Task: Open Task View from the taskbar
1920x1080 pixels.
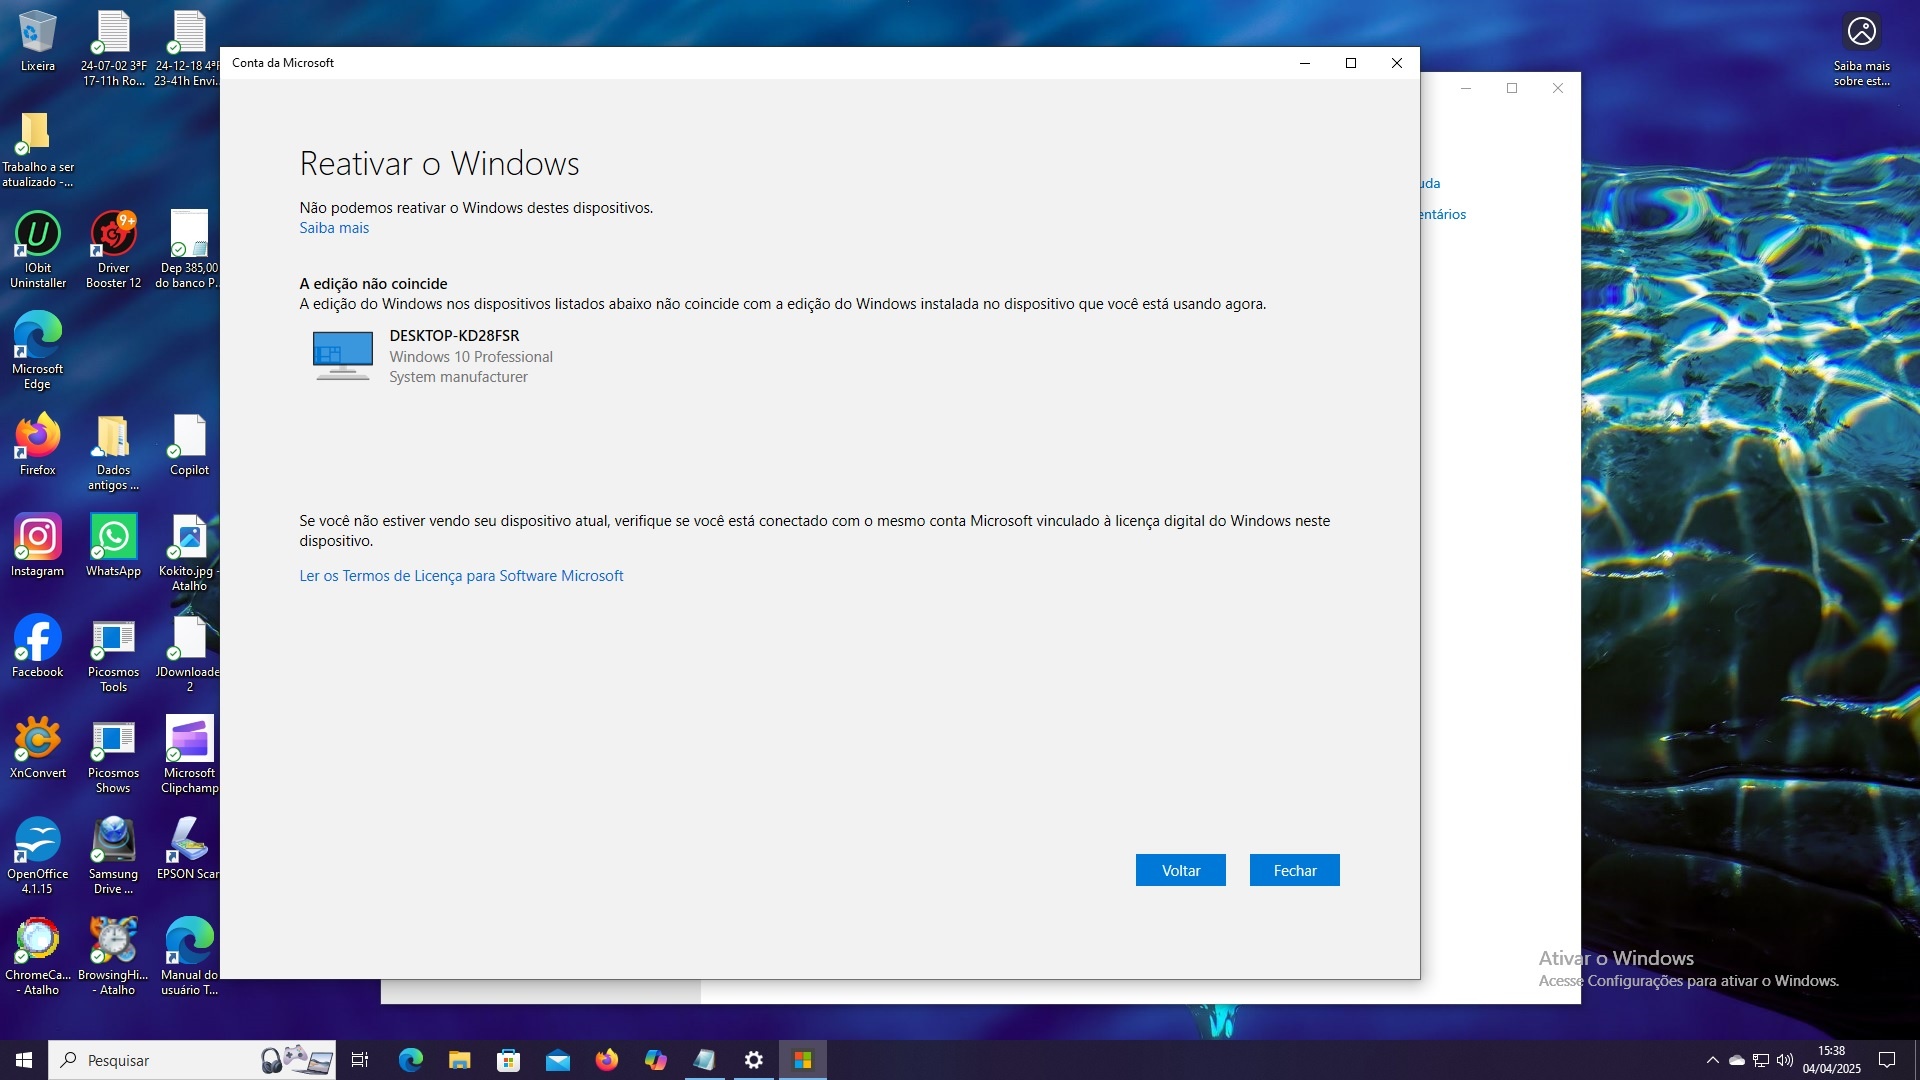Action: point(360,1060)
